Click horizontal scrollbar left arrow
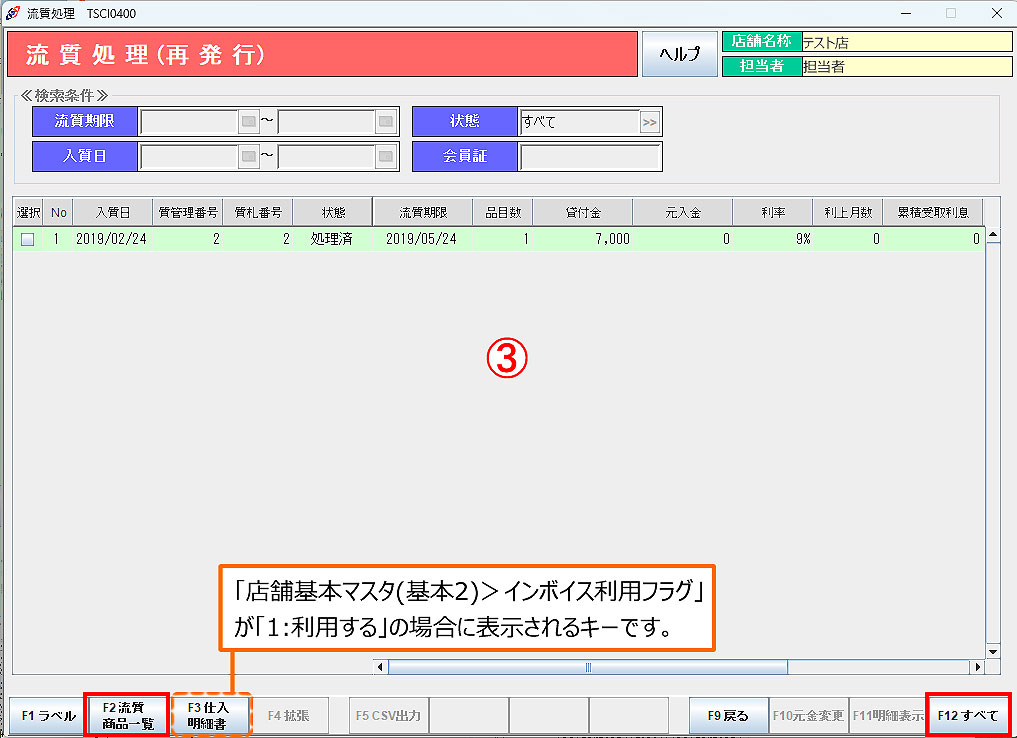The height and width of the screenshot is (738, 1017). tap(380, 667)
